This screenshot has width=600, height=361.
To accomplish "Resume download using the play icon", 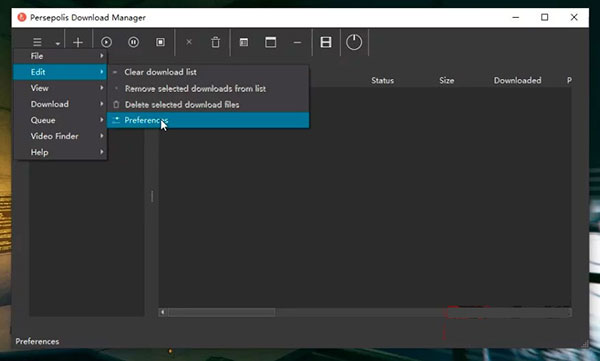I will coord(106,42).
